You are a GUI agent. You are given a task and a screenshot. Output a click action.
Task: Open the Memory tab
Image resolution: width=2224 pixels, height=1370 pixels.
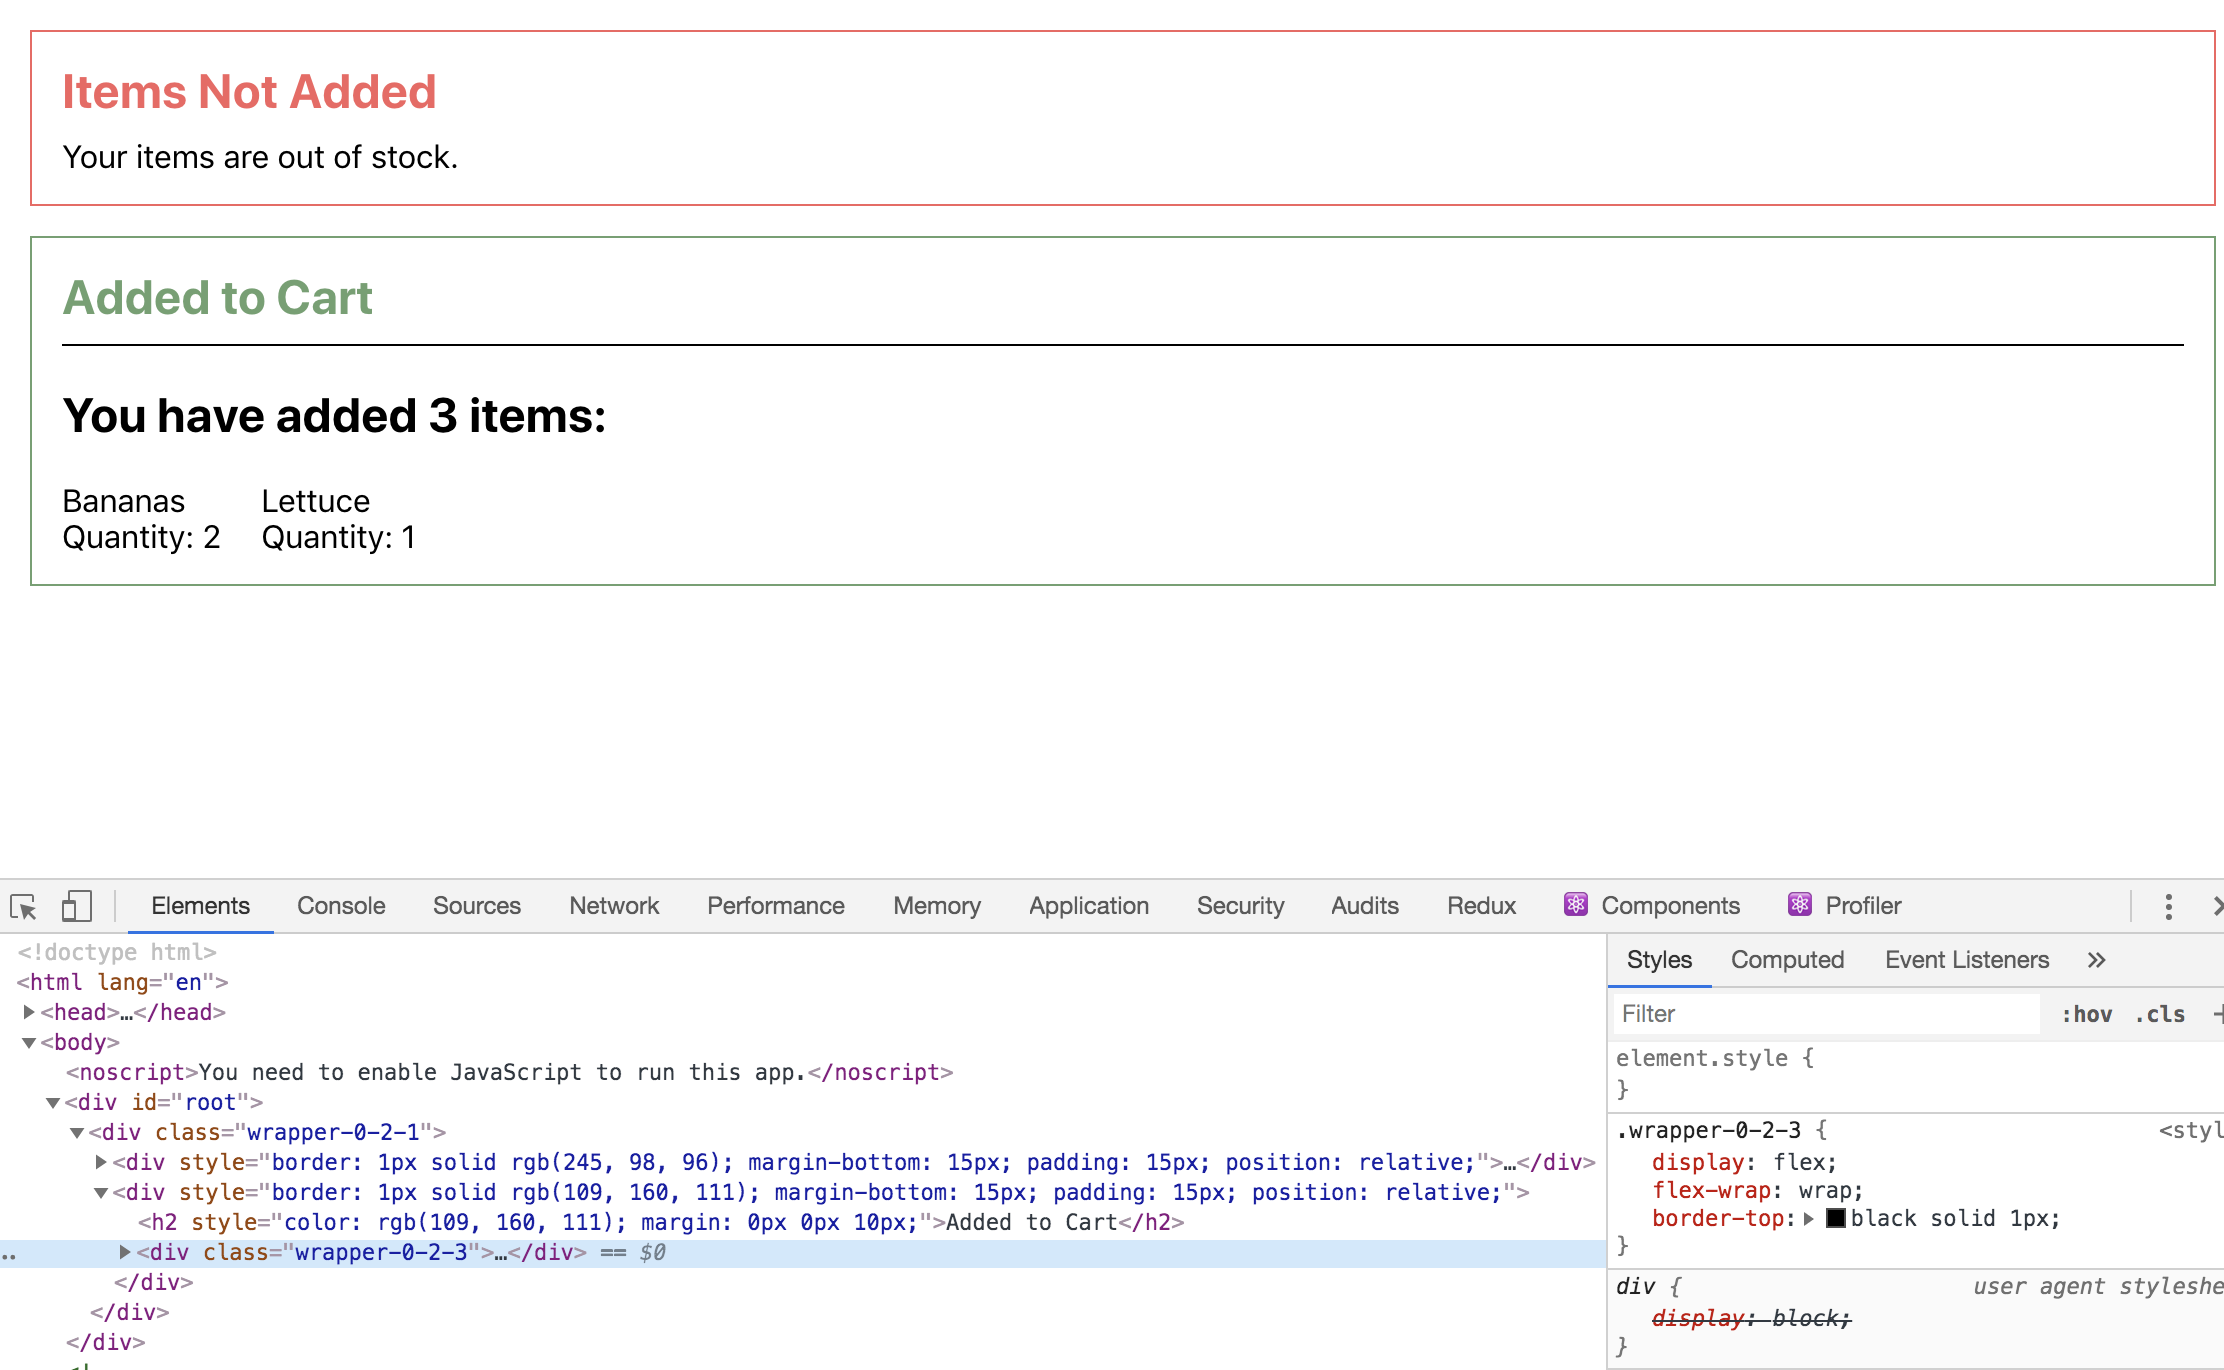tap(937, 906)
